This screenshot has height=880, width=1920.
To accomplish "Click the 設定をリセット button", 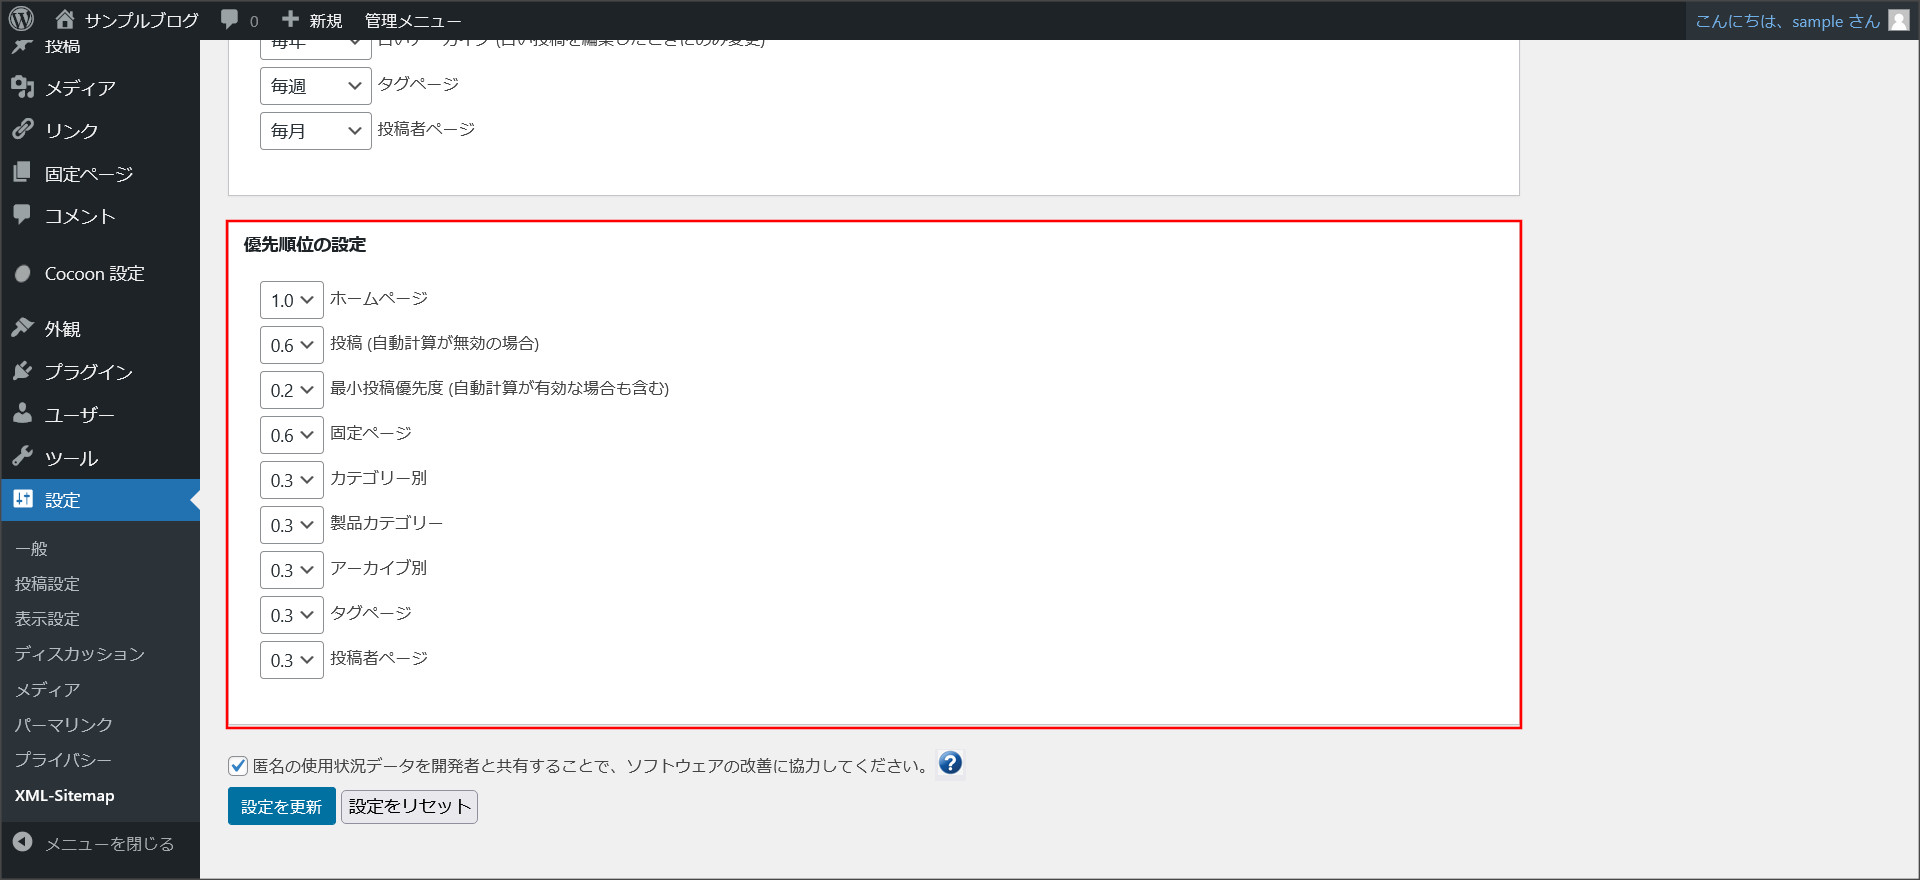I will pos(409,806).
